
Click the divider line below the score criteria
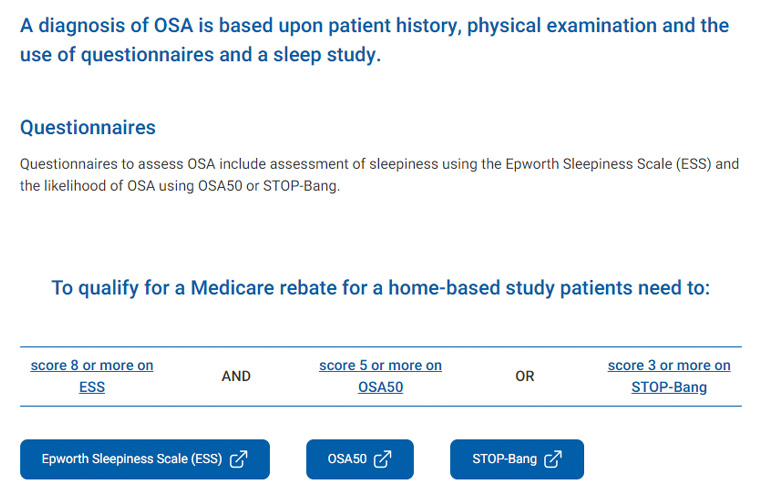(380, 406)
